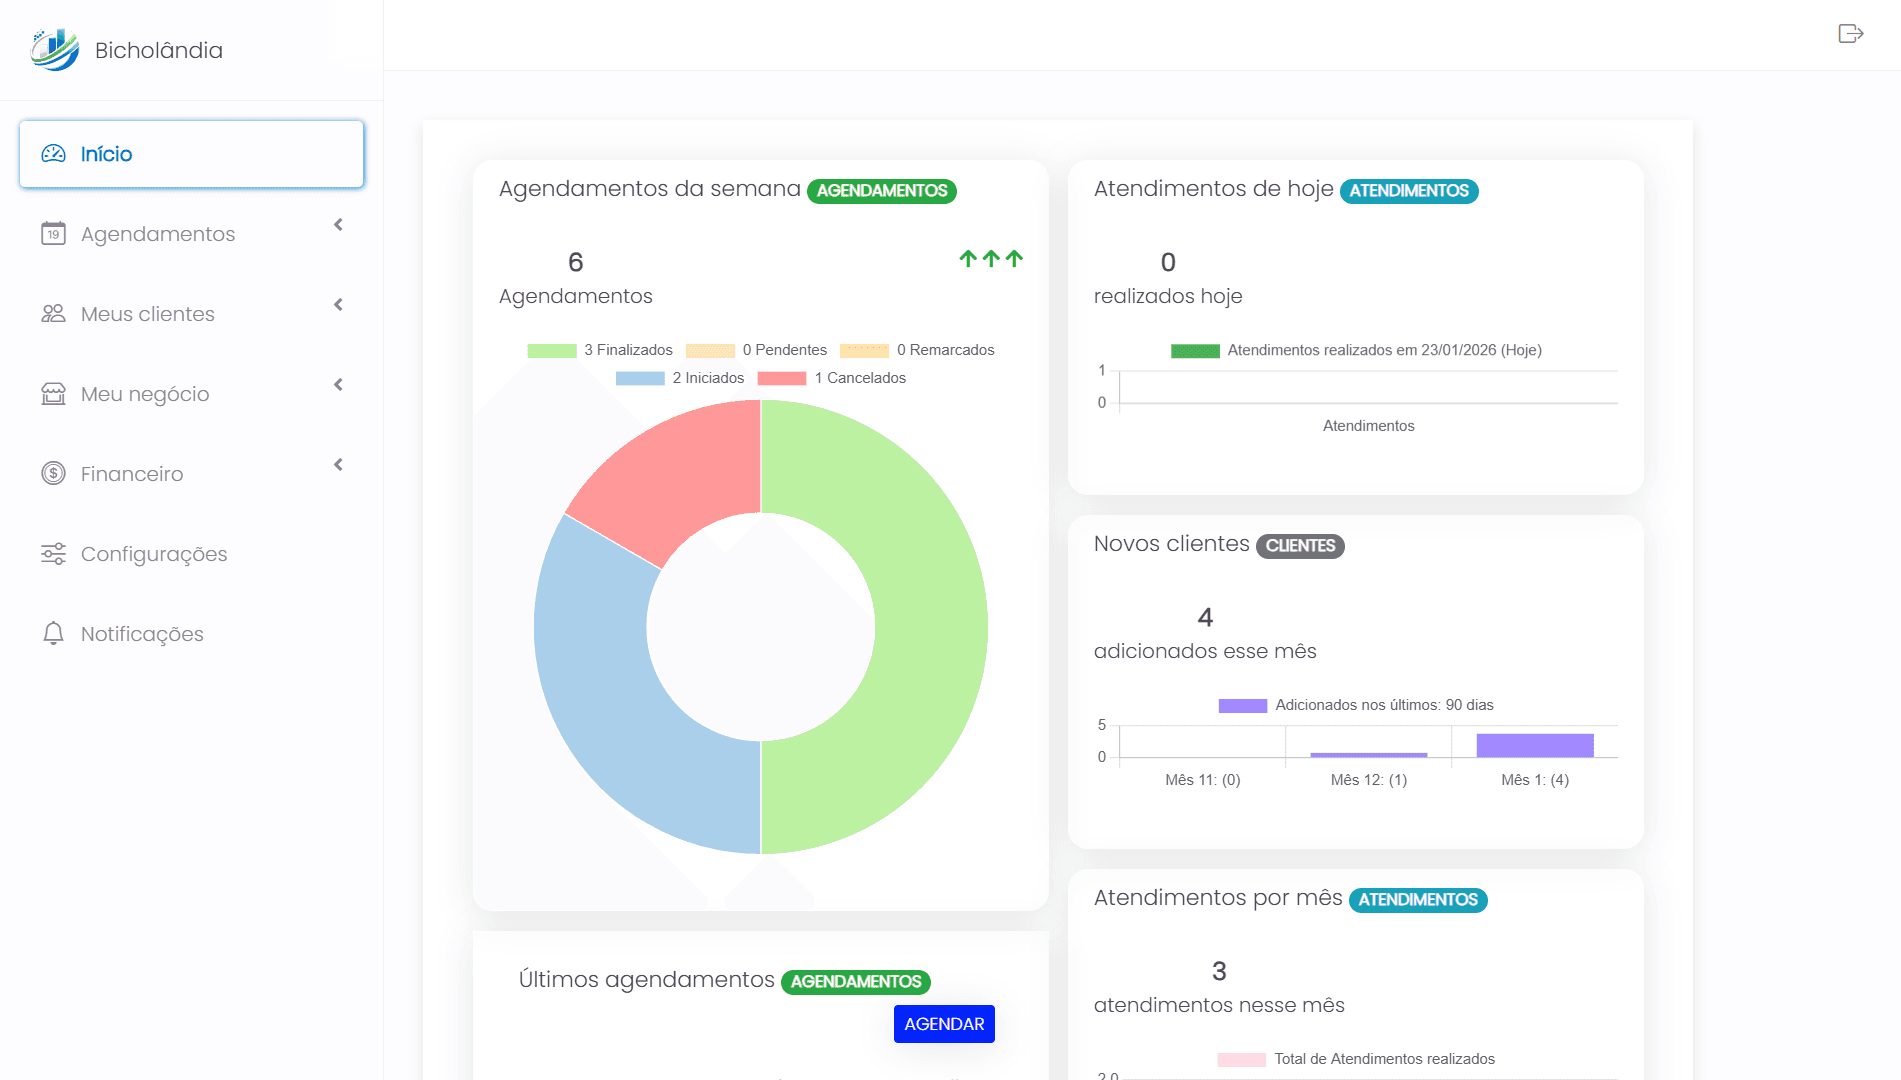Toggle the Iniciados series in chart legend
Image resolution: width=1901 pixels, height=1080 pixels.
[680, 378]
